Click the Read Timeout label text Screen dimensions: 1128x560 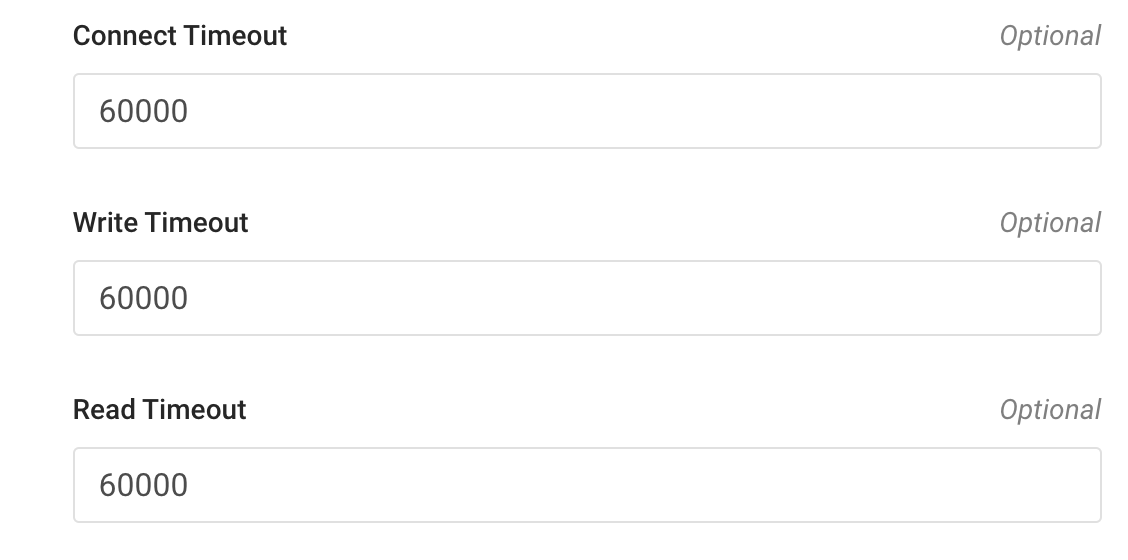point(160,410)
